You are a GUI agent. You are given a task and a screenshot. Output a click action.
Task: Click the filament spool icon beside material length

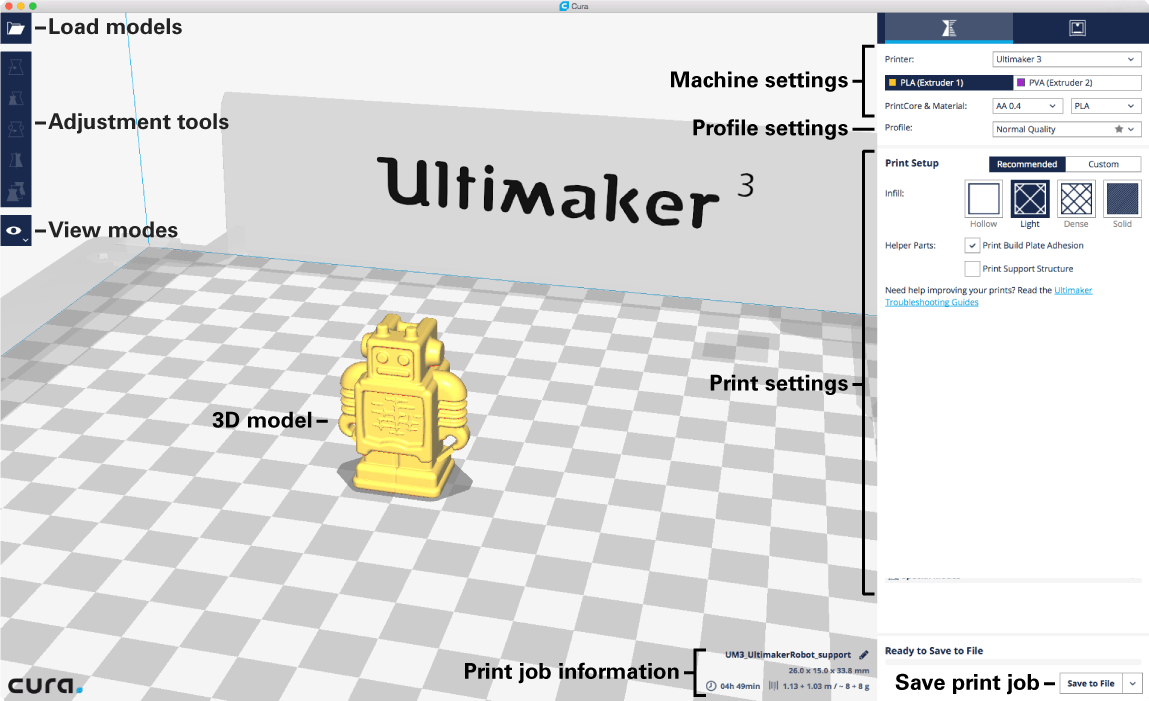point(774,686)
